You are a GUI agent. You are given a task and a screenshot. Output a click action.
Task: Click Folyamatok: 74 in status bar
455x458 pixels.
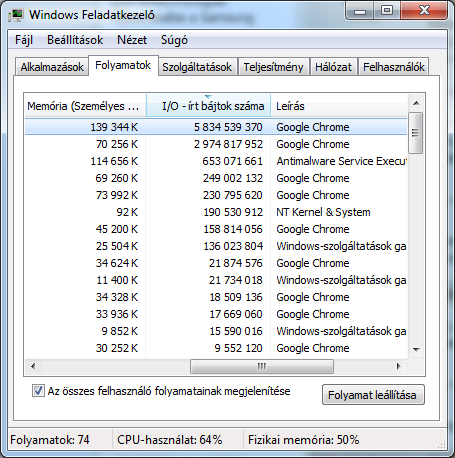click(x=50, y=440)
